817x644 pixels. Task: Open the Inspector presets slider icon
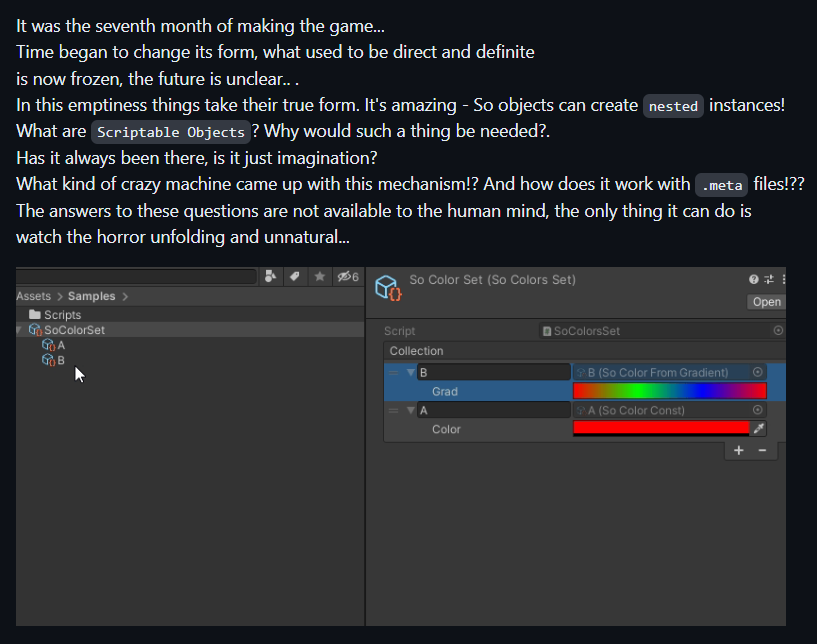coord(769,279)
